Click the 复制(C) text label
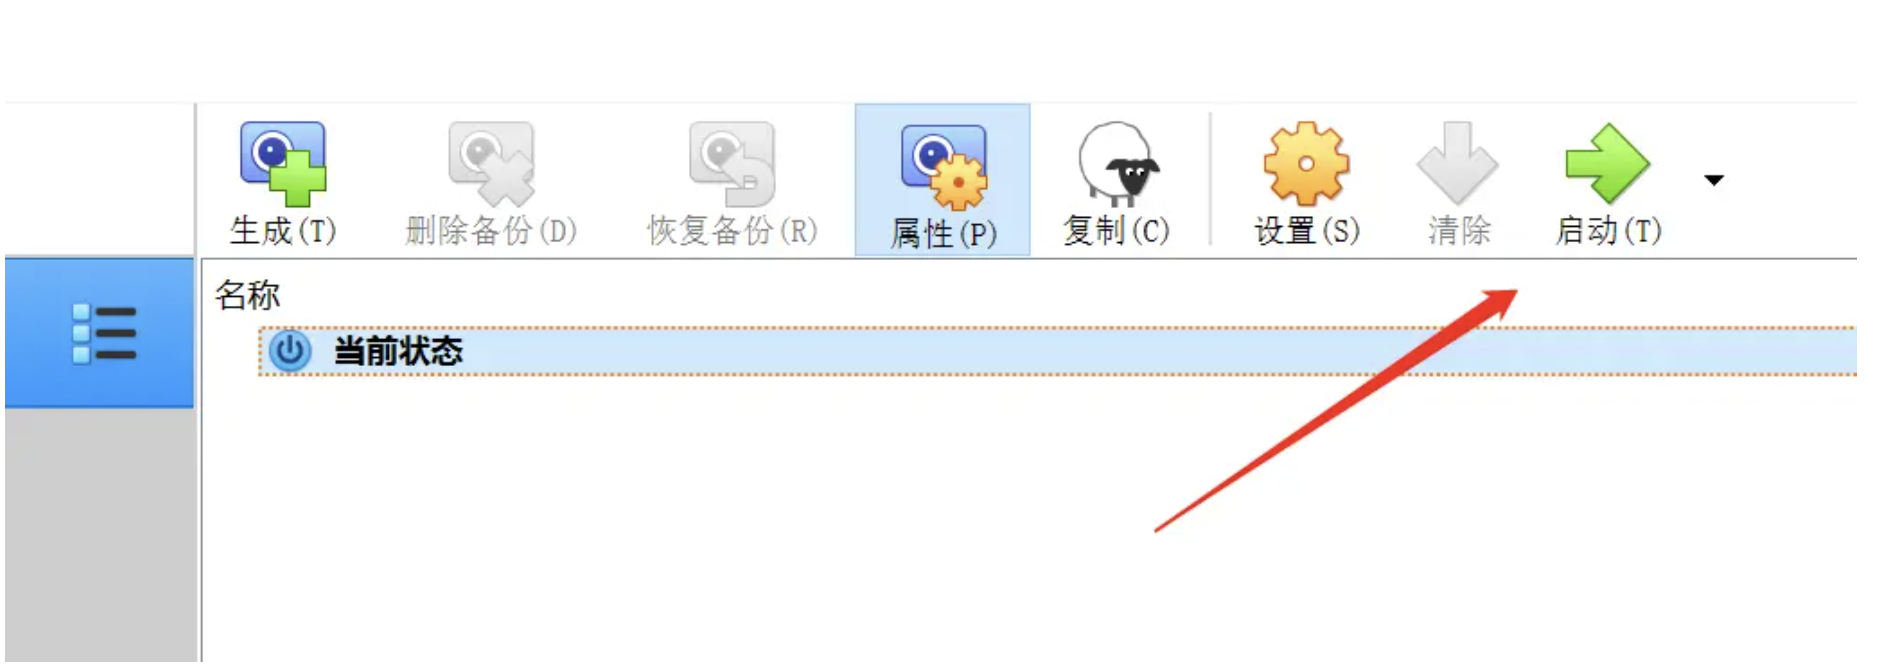The height and width of the screenshot is (666, 1890). coord(1117,231)
